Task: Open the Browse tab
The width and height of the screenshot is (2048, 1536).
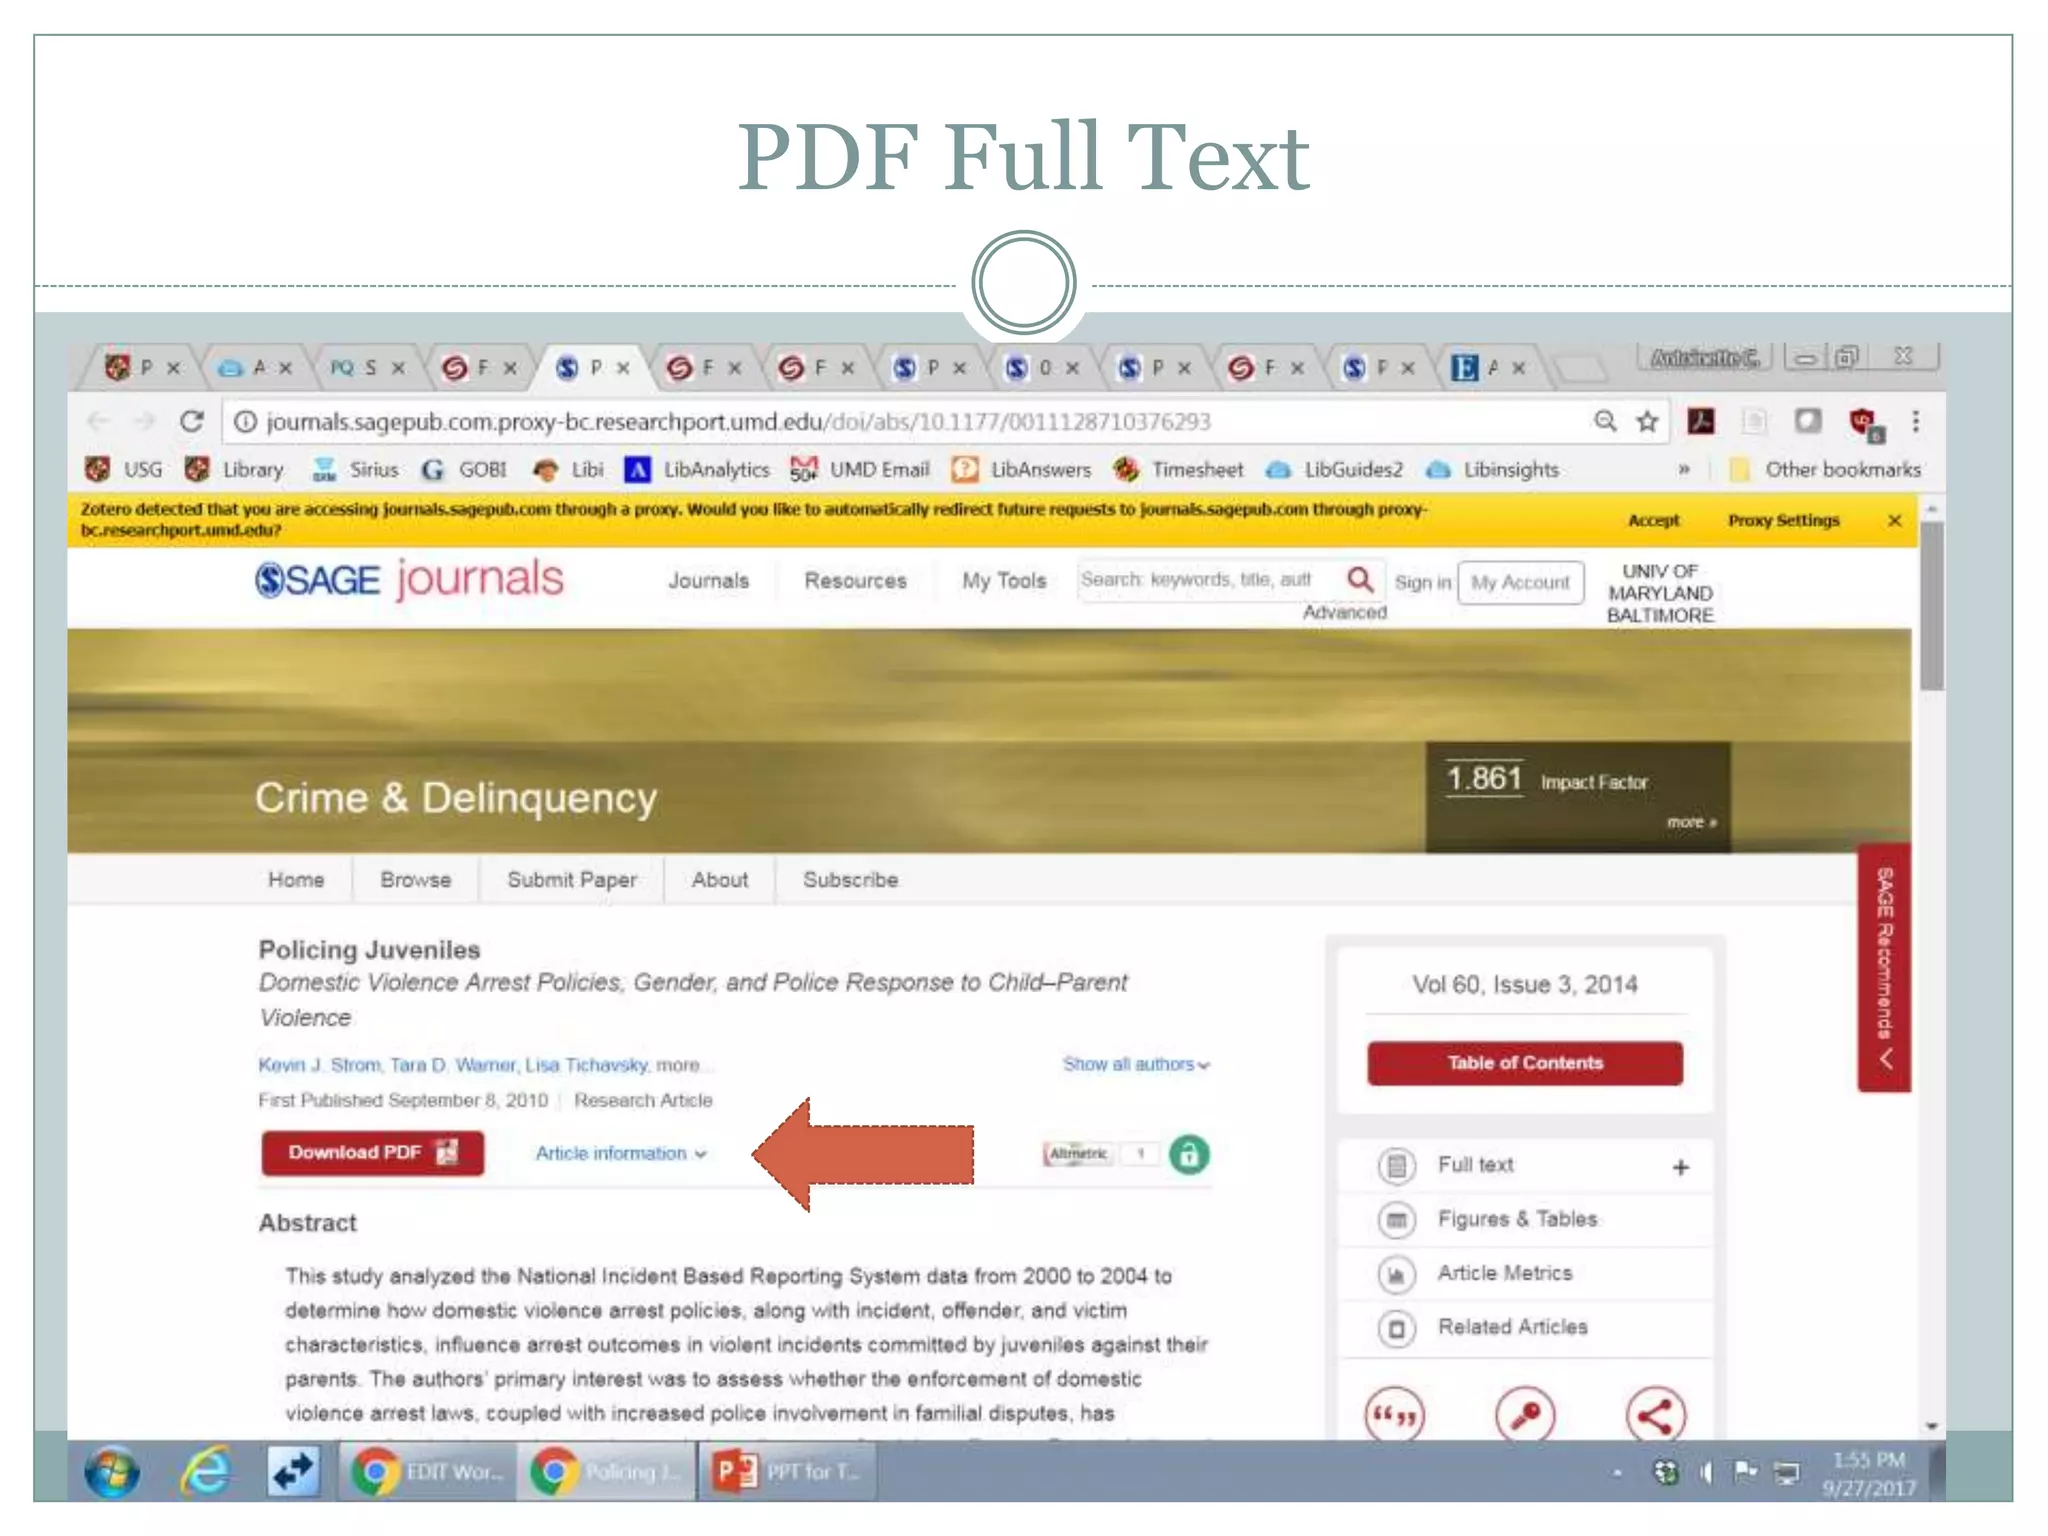Action: click(x=415, y=880)
